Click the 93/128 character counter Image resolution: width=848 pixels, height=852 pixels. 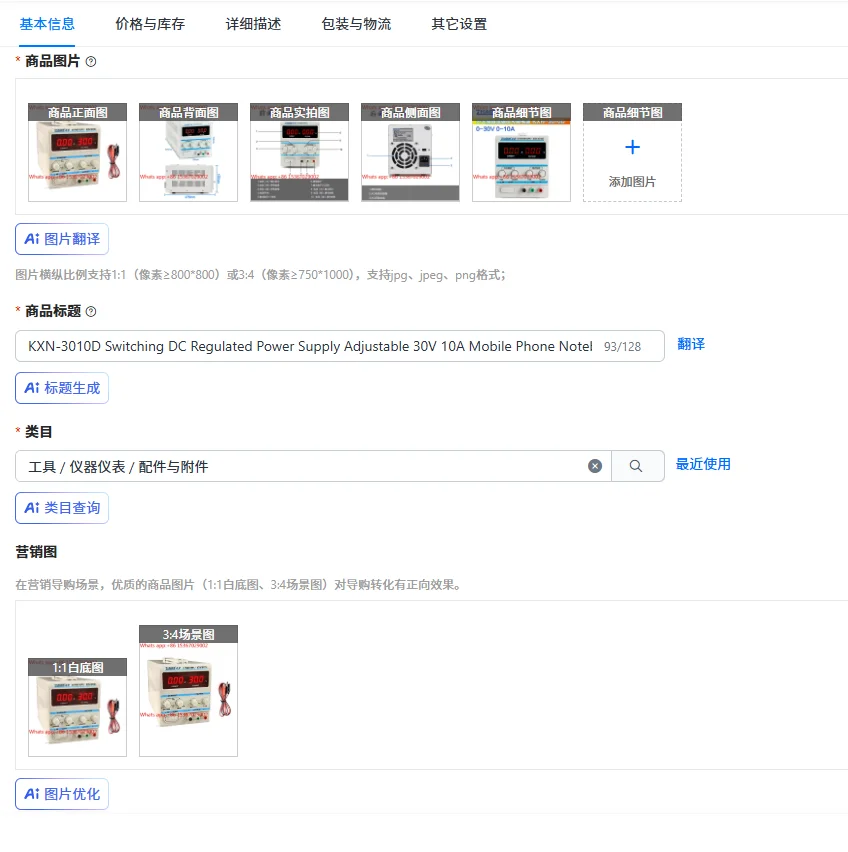623,347
